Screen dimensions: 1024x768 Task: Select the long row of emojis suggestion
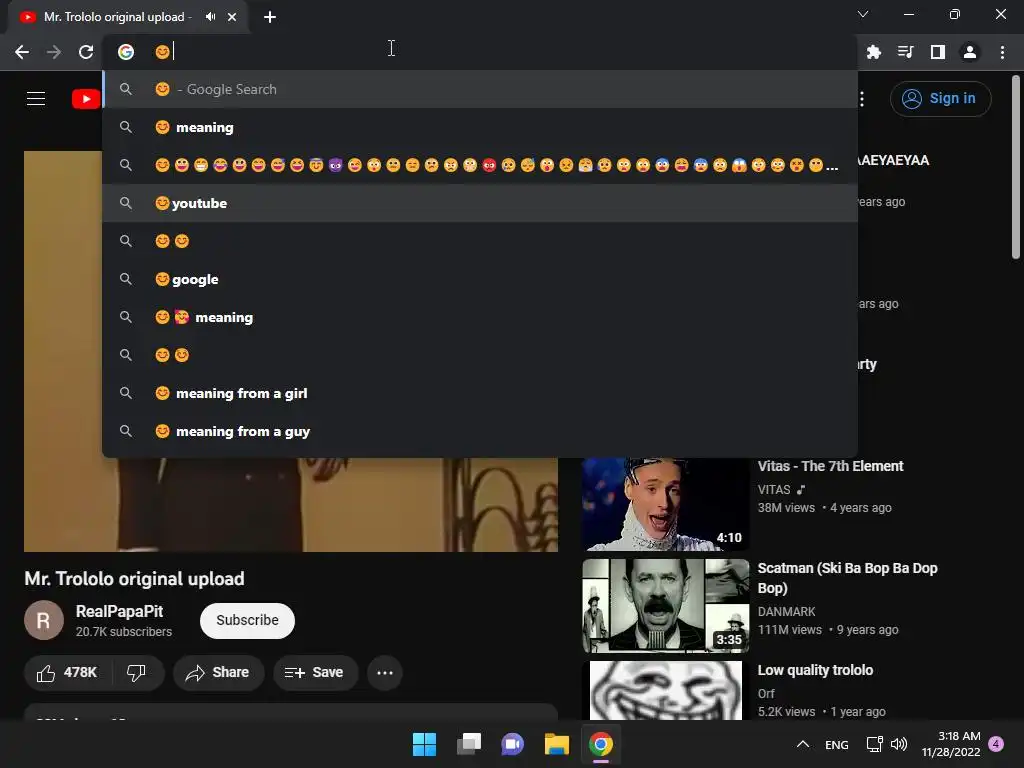coord(480,165)
